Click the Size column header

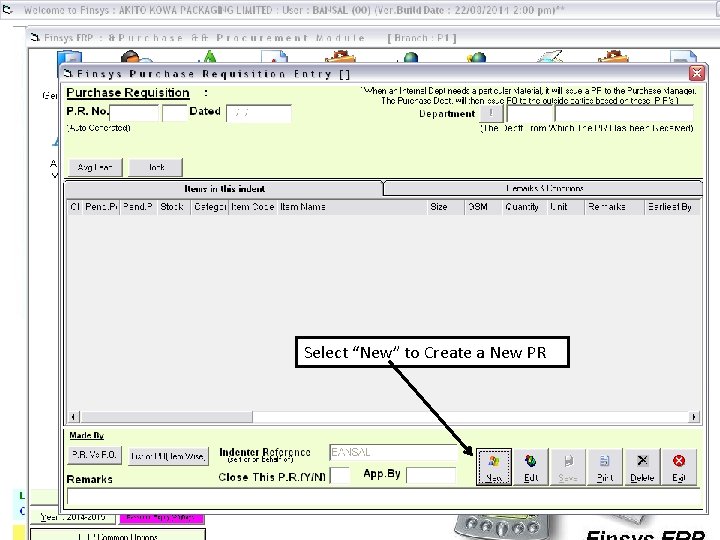click(x=445, y=207)
